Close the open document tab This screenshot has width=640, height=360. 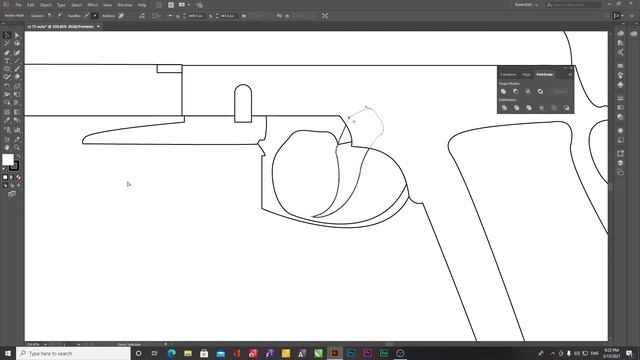98,27
